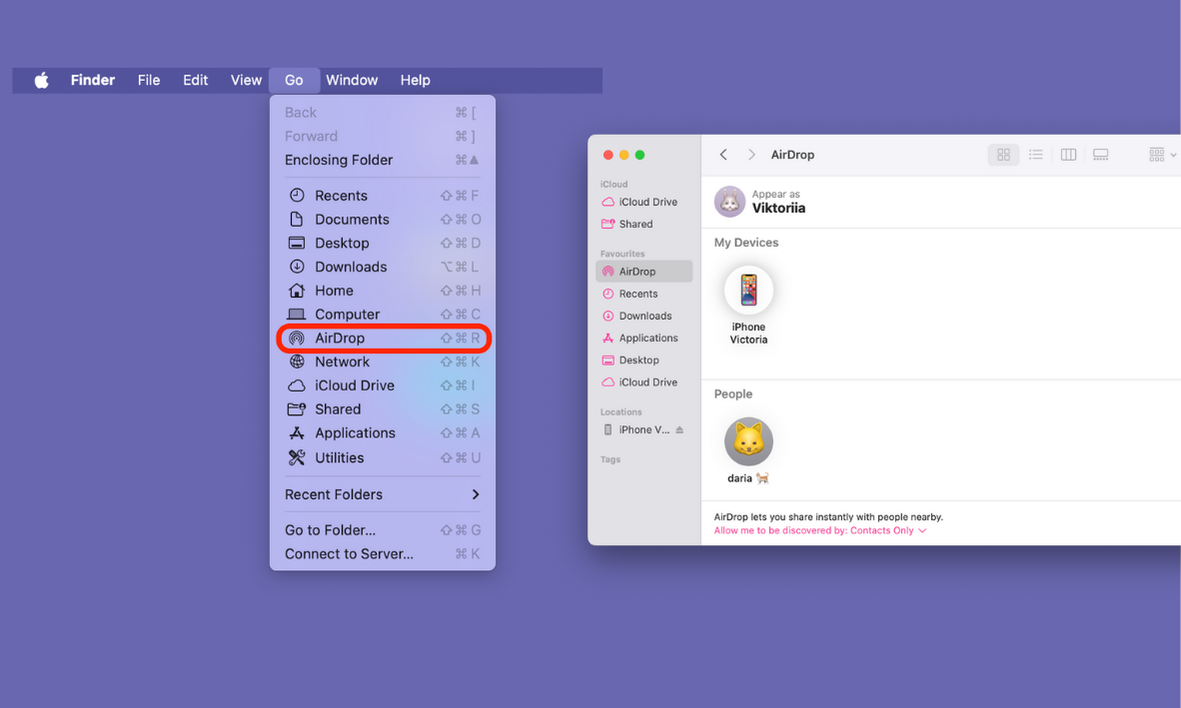Open the File menu
Screen dimensions: 1181x708
pyautogui.click(x=148, y=80)
